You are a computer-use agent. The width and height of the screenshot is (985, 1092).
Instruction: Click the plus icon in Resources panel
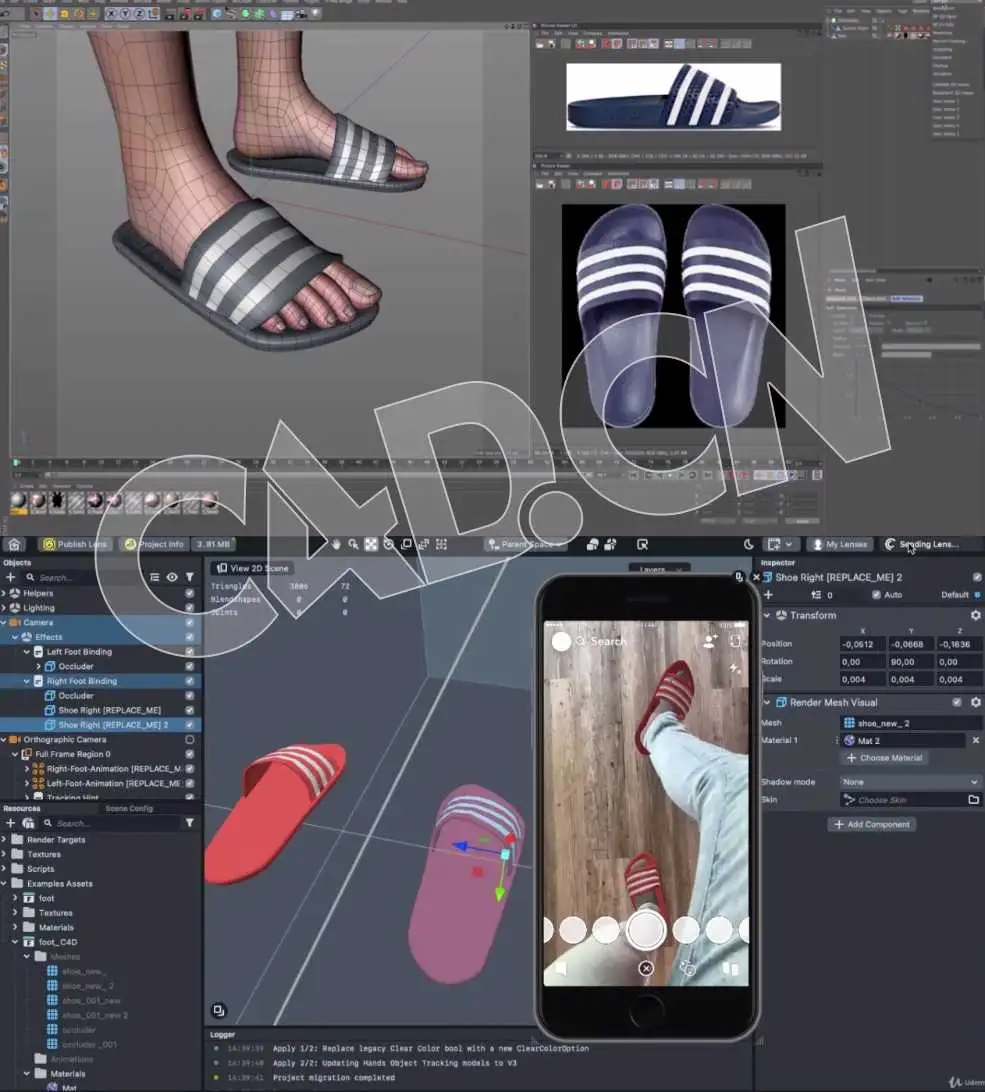[10, 822]
